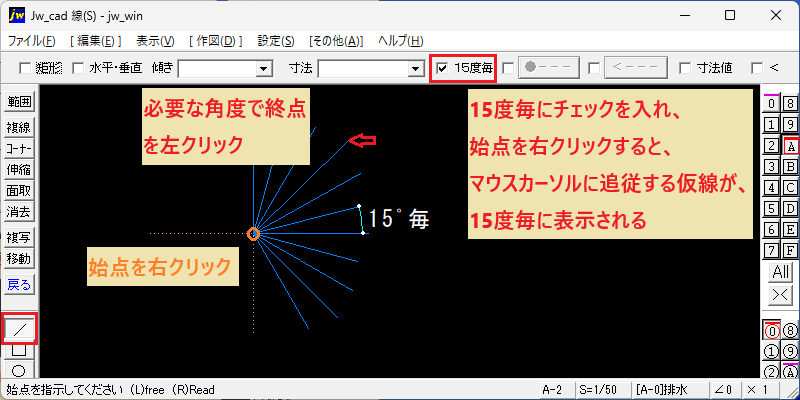Toggle checkbox beside the dot-dash line button
Viewport: 800px width, 400px height.
pyautogui.click(x=508, y=68)
